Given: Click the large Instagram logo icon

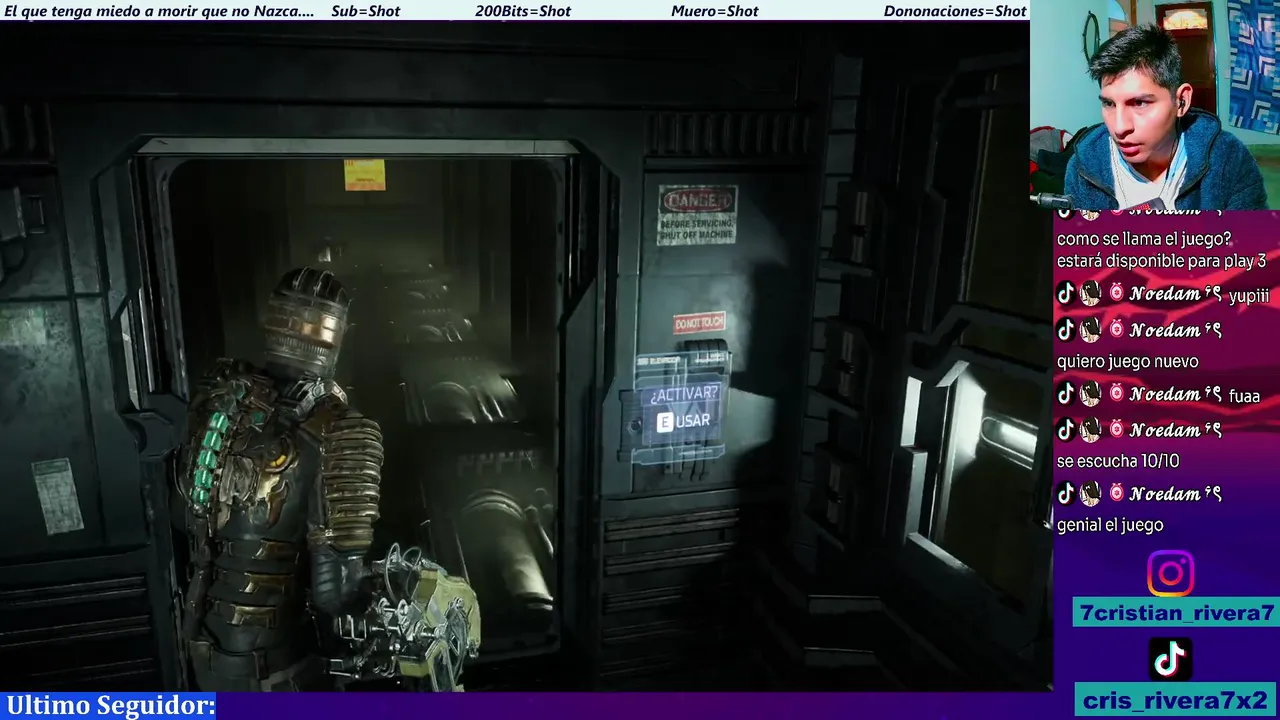Looking at the screenshot, I should tap(1170, 574).
